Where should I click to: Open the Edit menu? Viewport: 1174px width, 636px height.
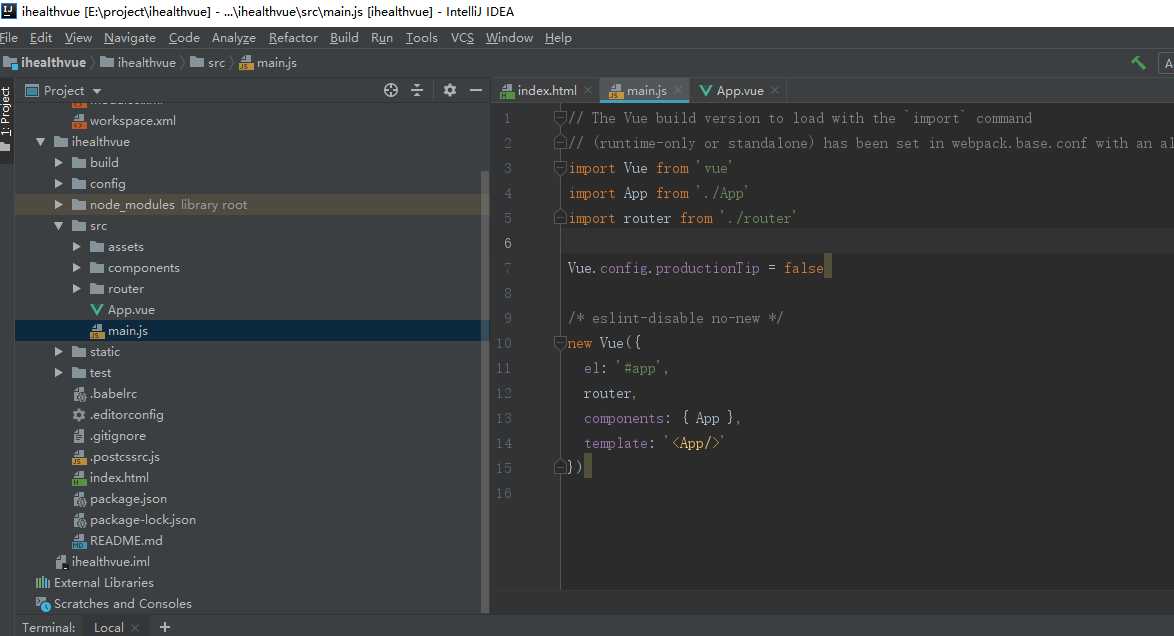point(40,37)
